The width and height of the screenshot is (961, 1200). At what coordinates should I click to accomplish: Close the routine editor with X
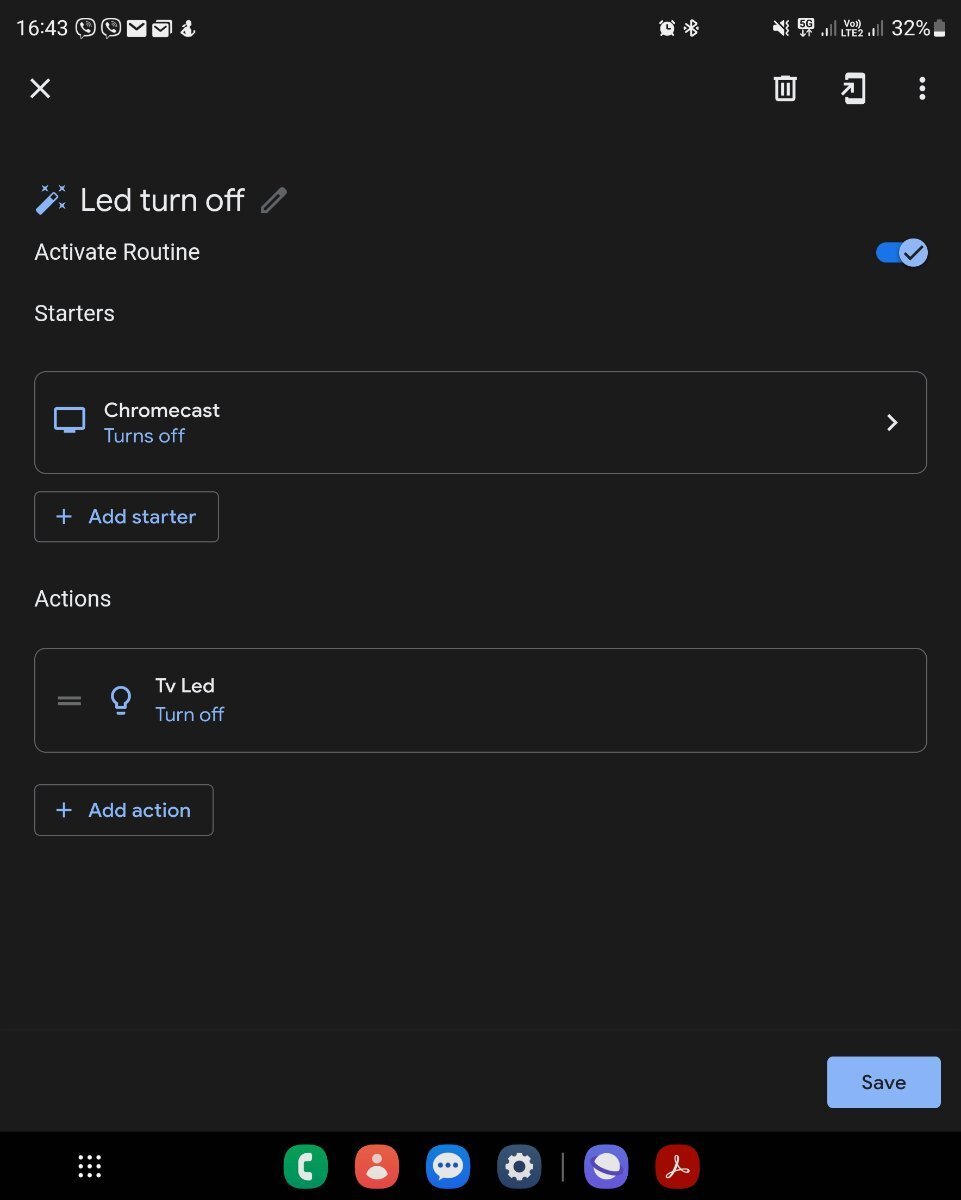(40, 89)
